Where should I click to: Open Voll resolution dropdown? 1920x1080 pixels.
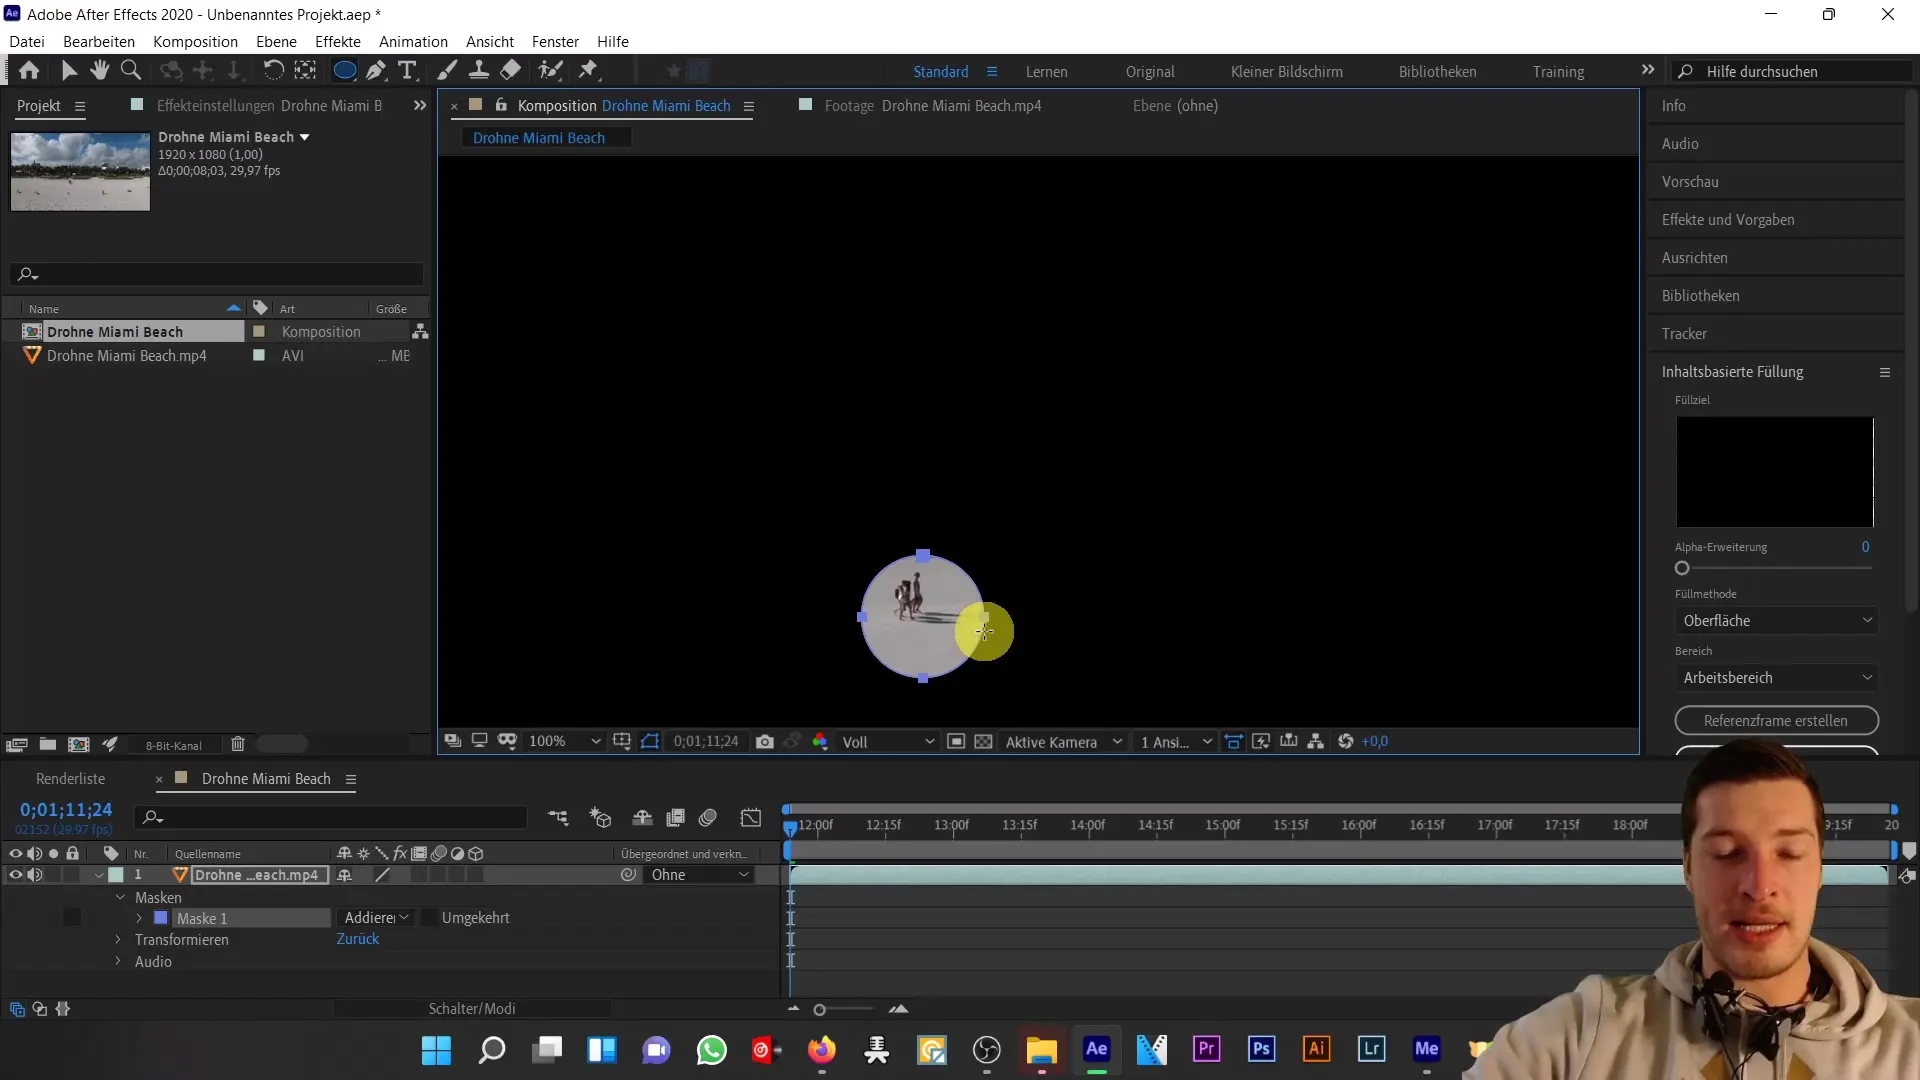tap(888, 741)
